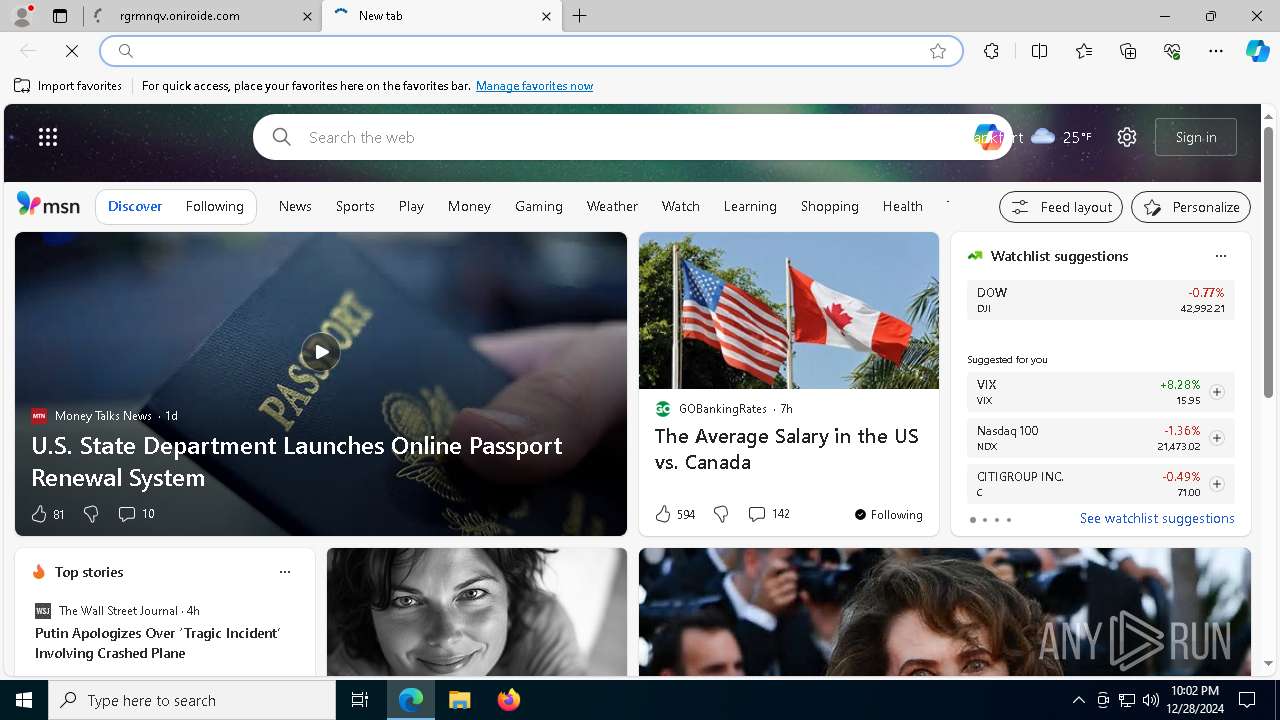Toggle Following for GOBankingRates
This screenshot has width=1280, height=720.
tap(888, 515)
